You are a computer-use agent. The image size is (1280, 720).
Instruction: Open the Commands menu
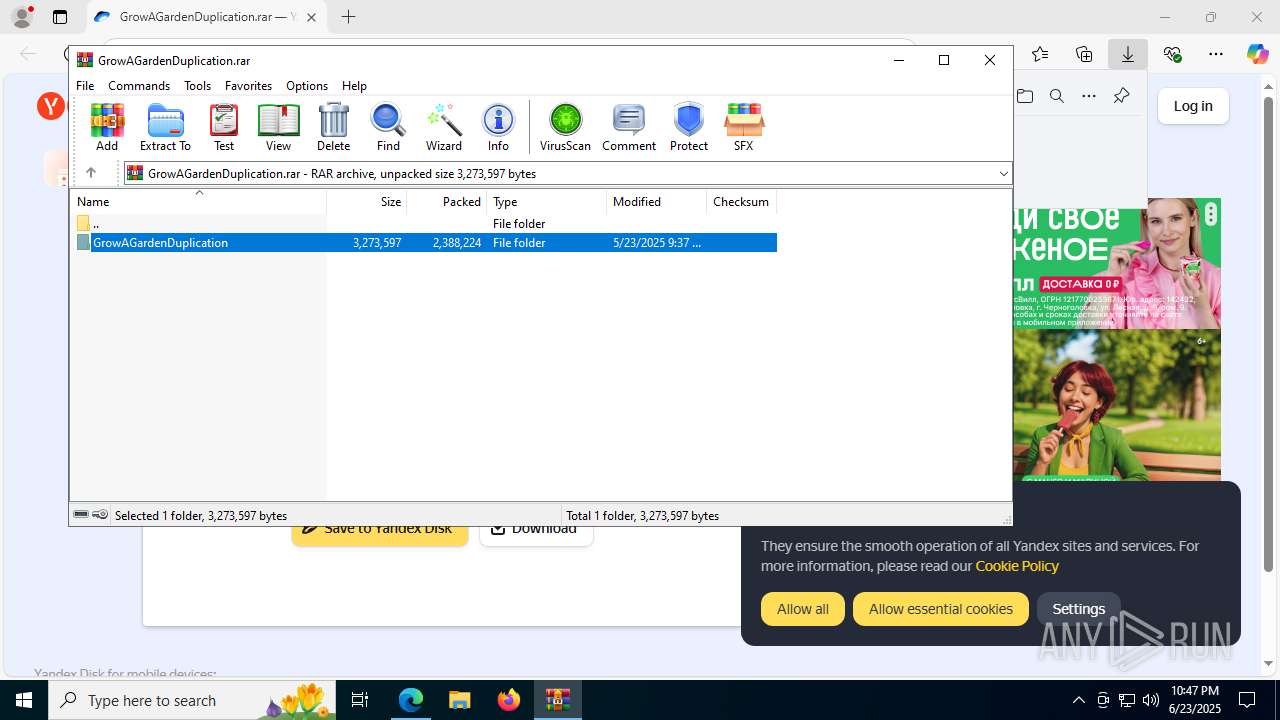point(139,86)
